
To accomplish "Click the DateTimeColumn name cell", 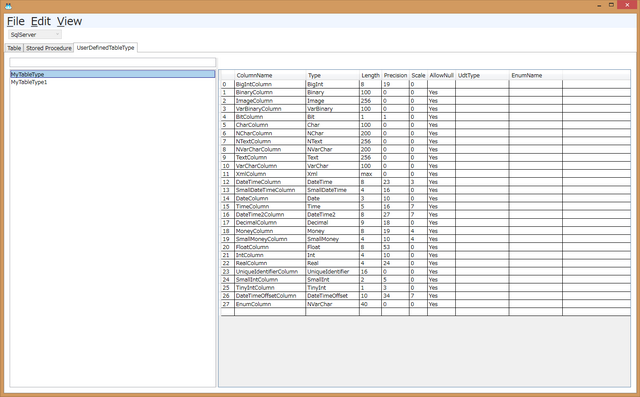I will [270, 182].
